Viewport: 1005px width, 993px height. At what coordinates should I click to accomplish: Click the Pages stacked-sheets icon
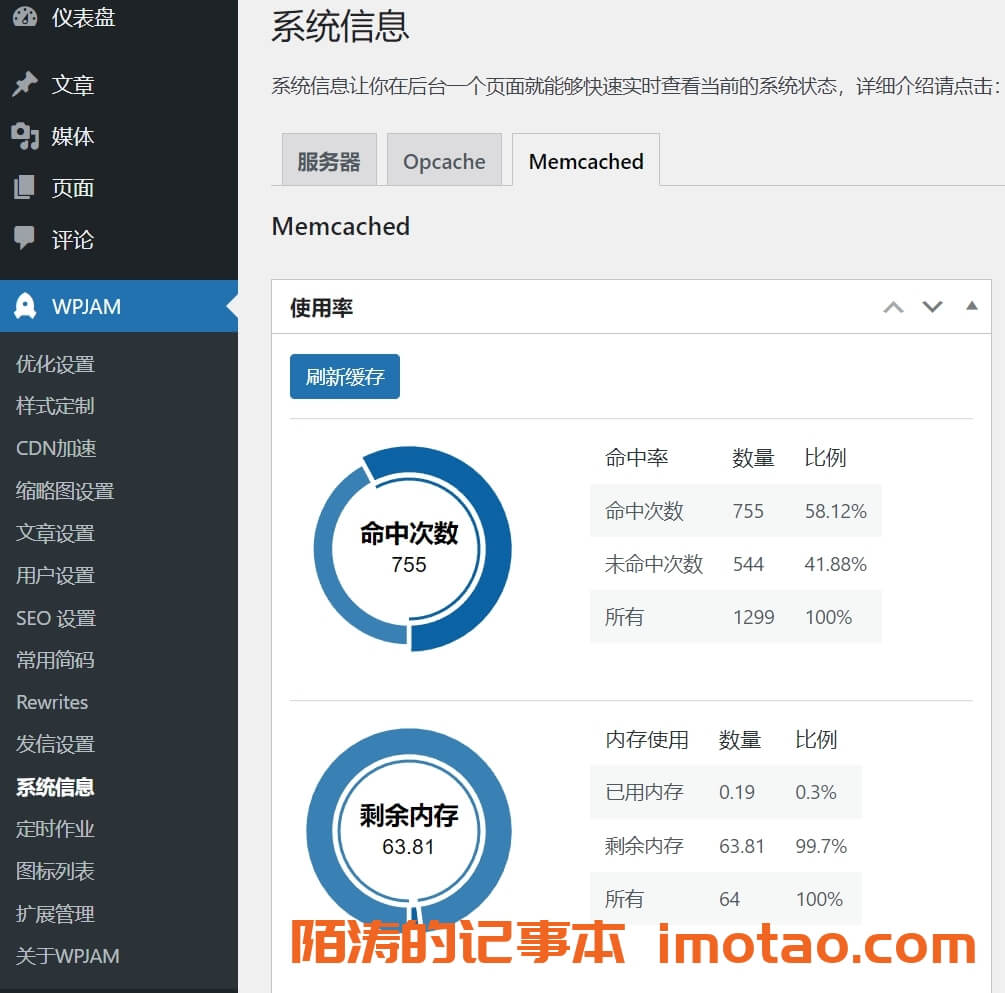click(x=25, y=188)
